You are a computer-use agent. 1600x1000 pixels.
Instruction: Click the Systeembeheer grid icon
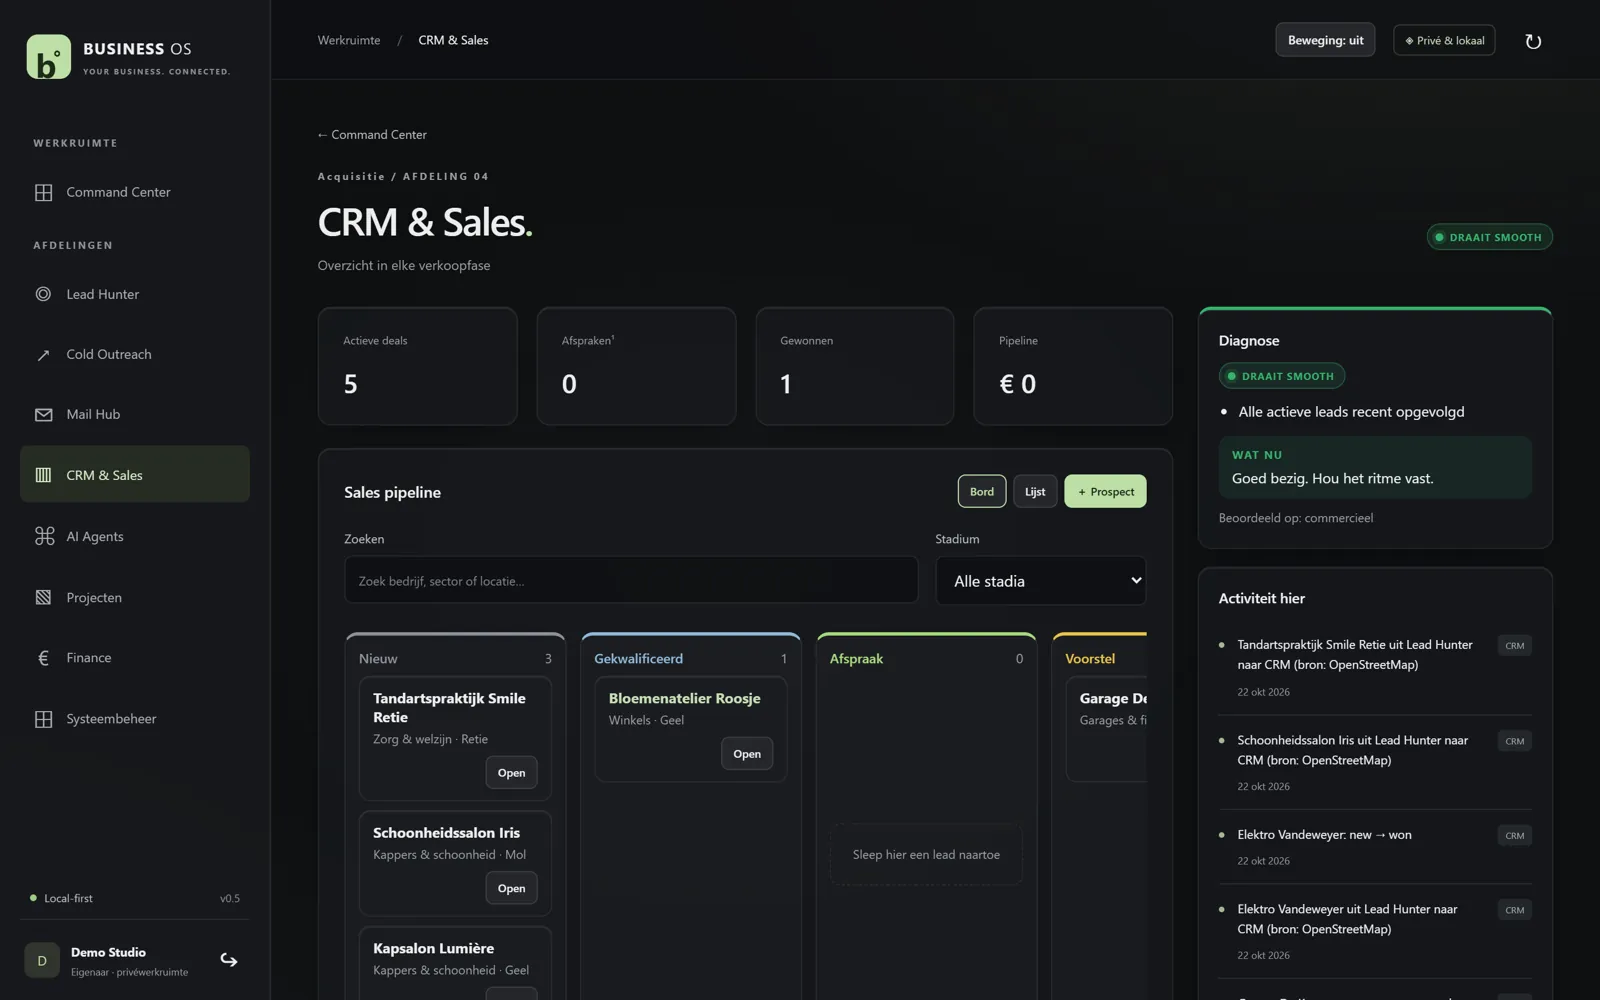pos(43,719)
